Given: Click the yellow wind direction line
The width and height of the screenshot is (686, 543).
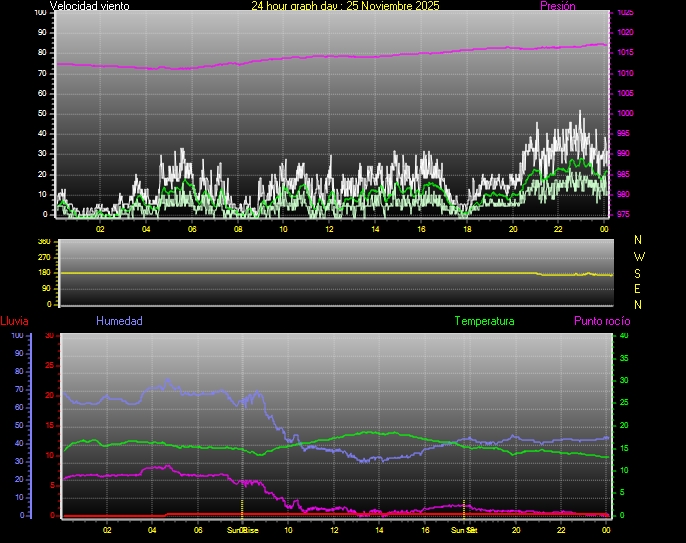Looking at the screenshot, I should point(300,273).
